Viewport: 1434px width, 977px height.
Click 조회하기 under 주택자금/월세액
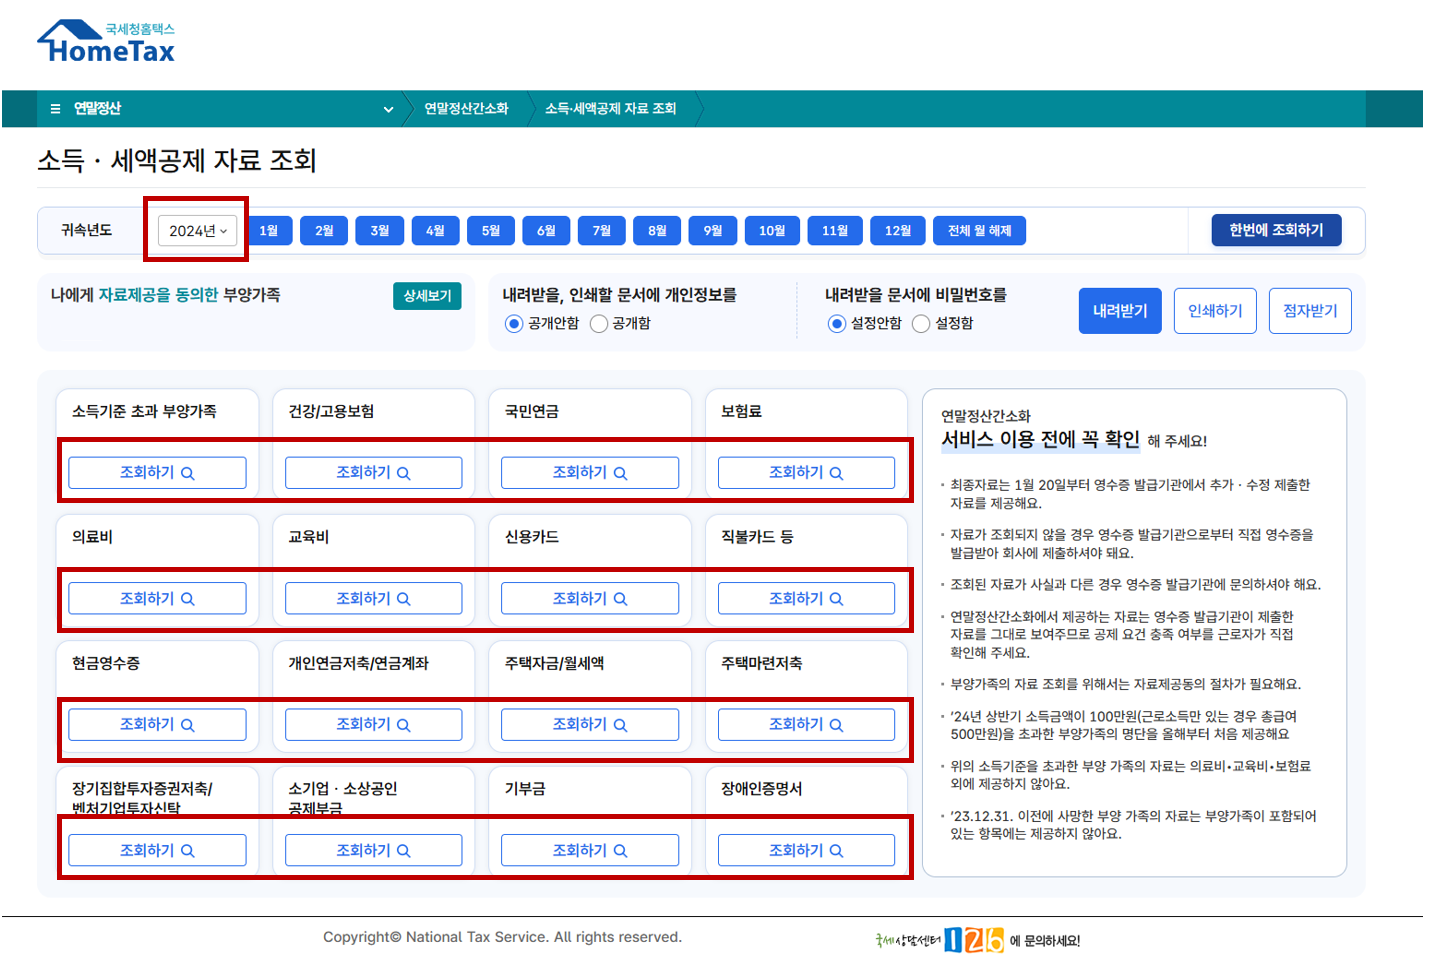(x=590, y=725)
